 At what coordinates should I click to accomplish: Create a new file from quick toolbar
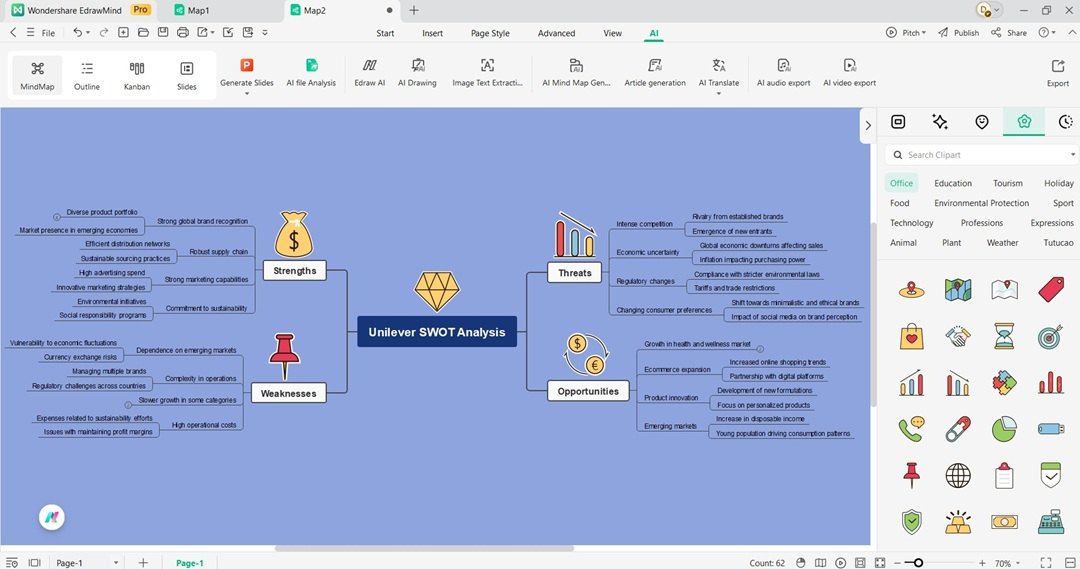(123, 32)
